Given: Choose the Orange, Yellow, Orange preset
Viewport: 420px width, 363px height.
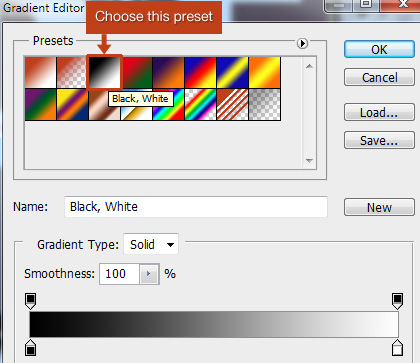Looking at the screenshot, I should click(x=265, y=73).
